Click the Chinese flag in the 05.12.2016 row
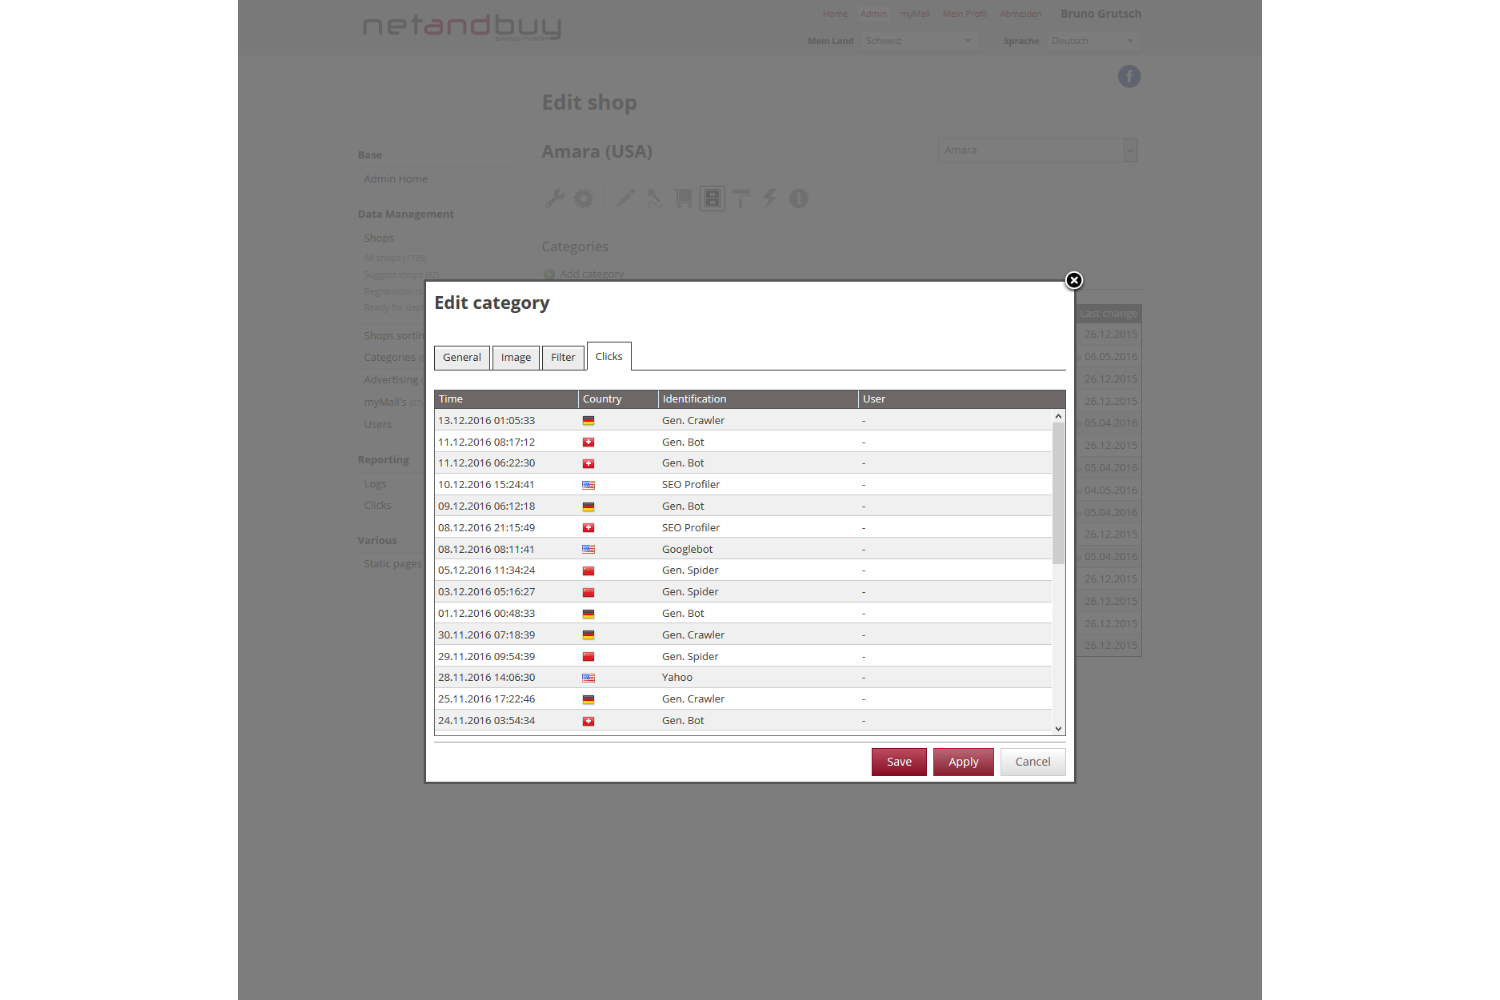The image size is (1500, 1000). [x=588, y=571]
